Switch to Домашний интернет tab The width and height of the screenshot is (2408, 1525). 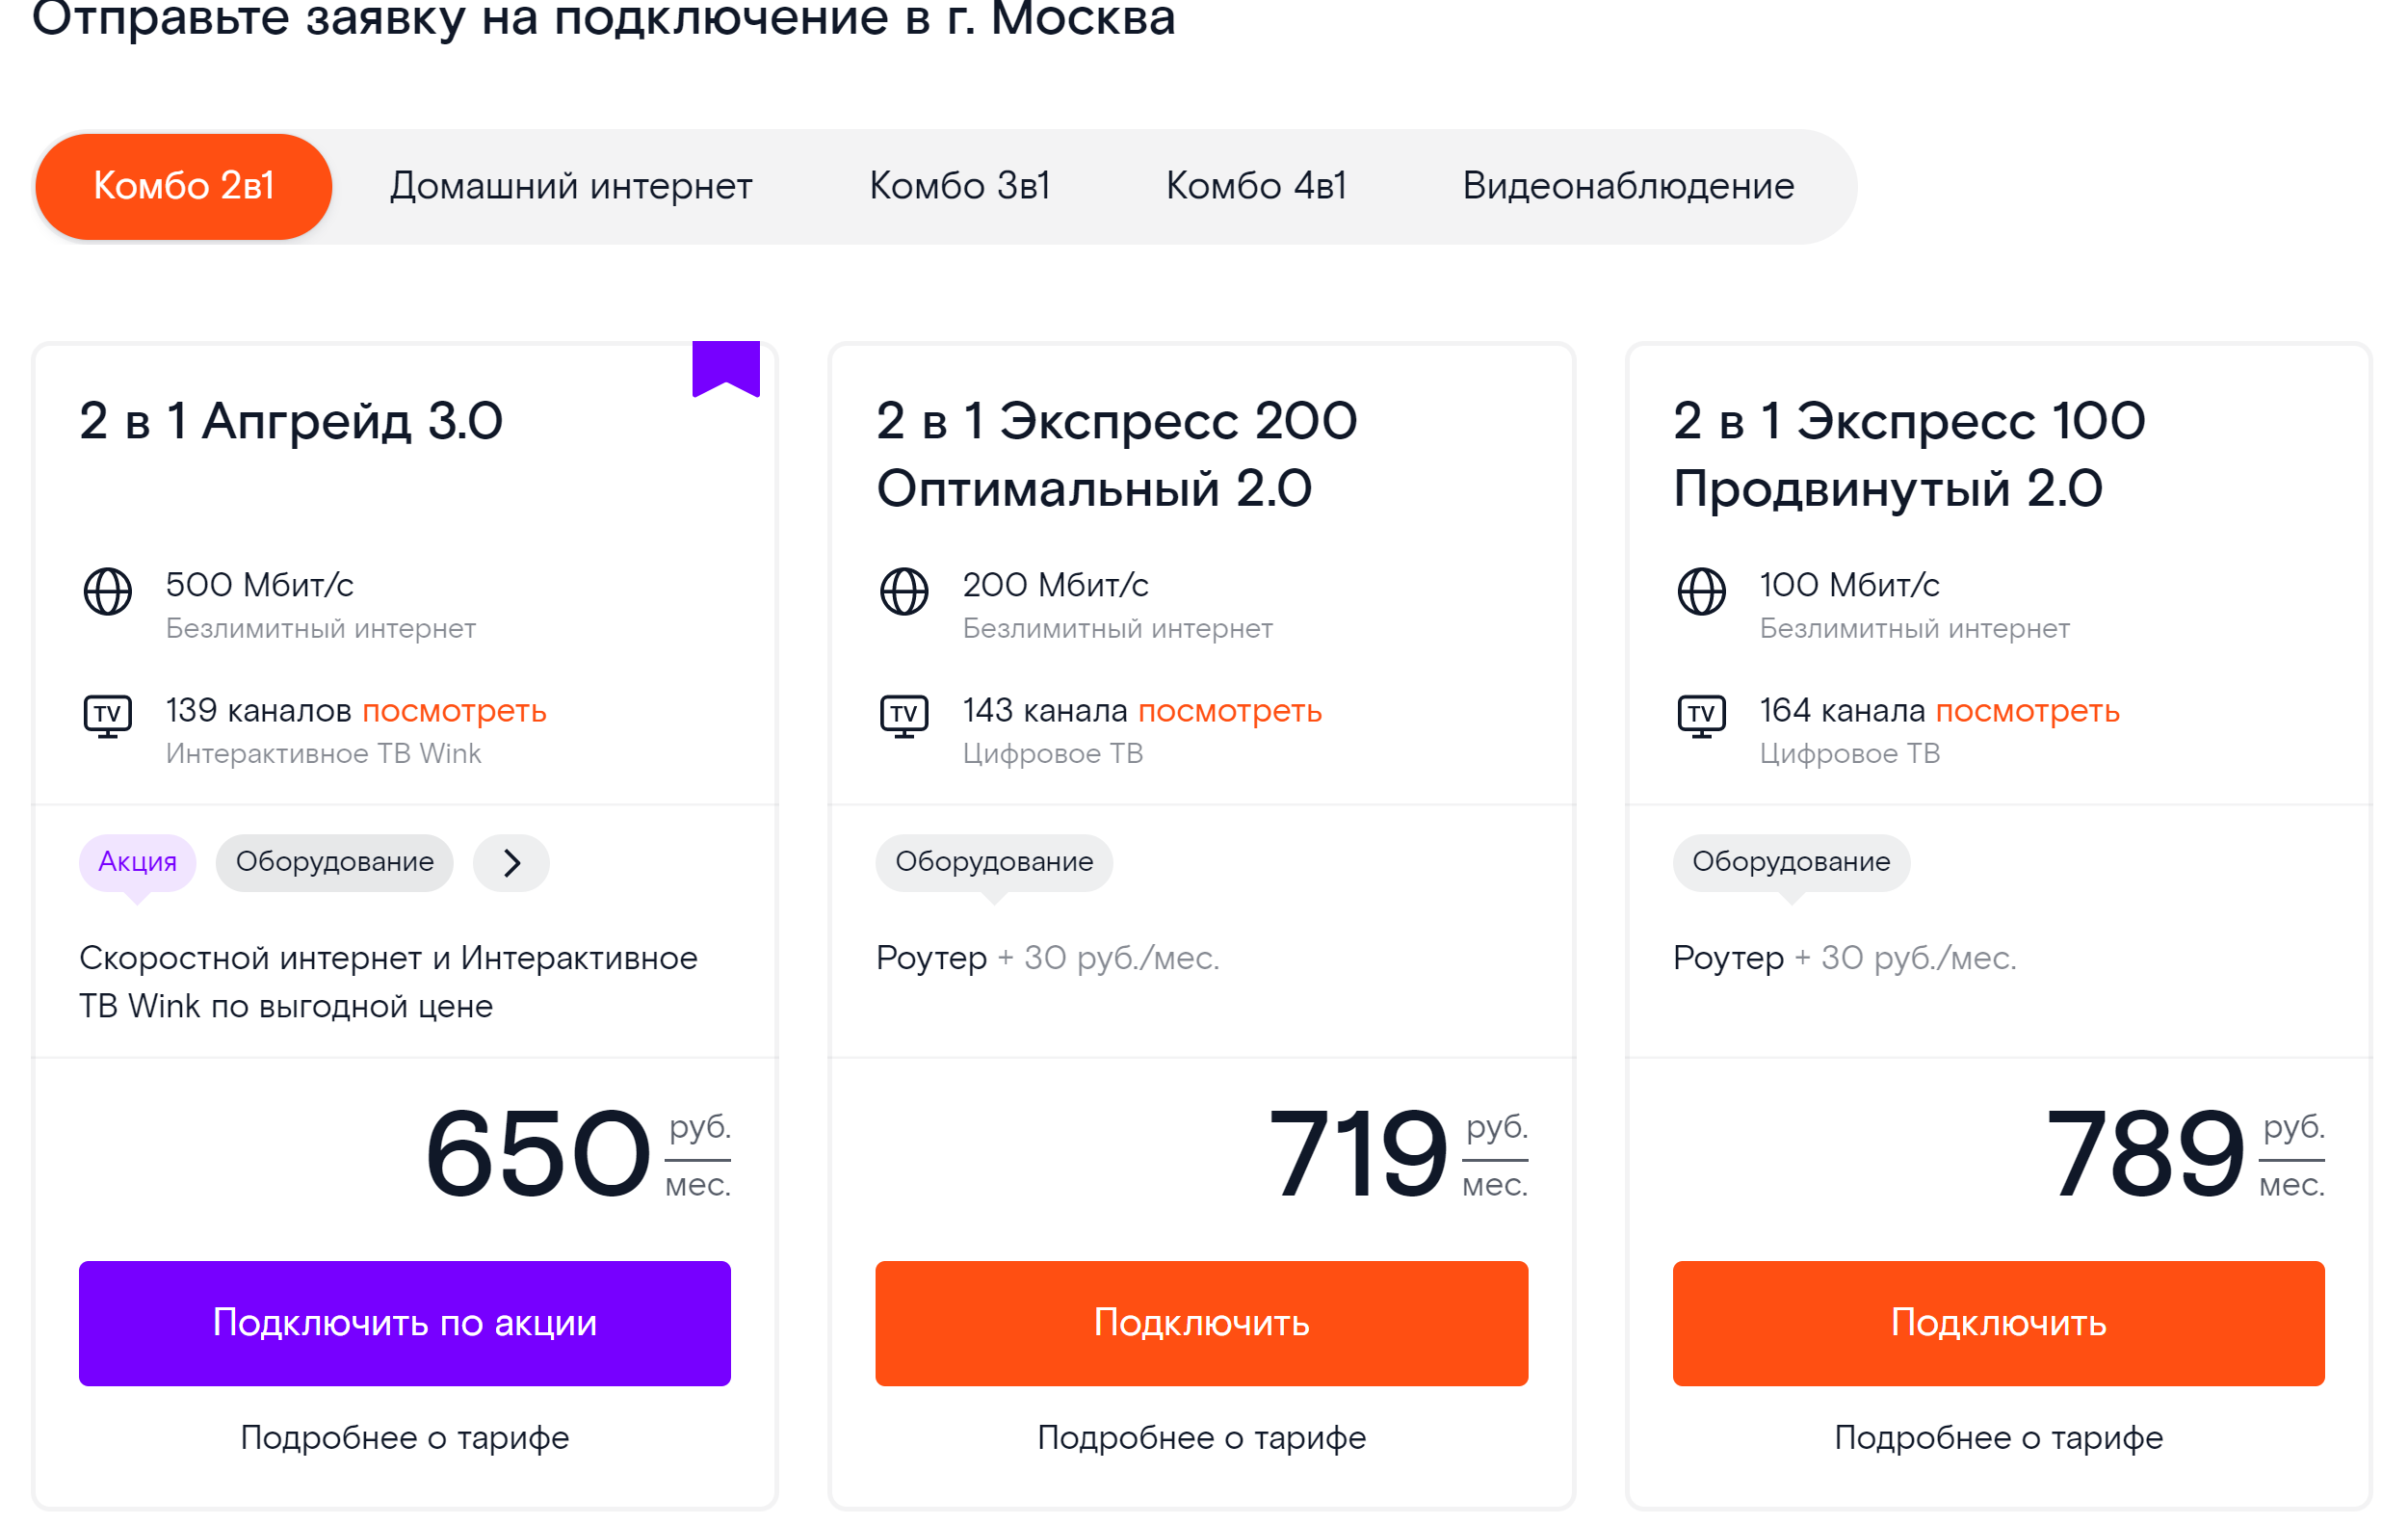coord(571,186)
